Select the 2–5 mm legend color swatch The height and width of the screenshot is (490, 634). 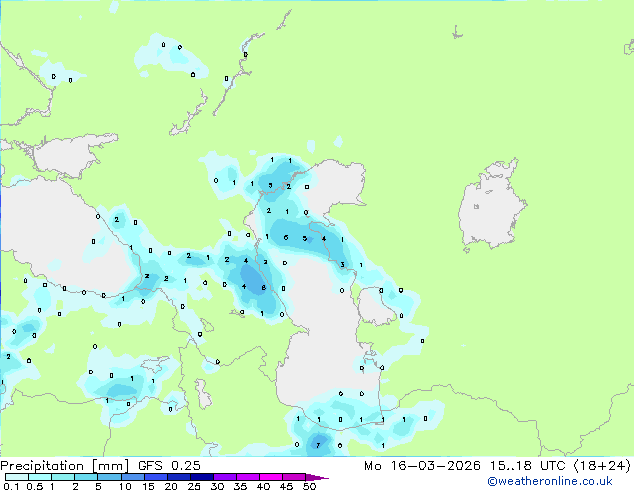pyautogui.click(x=86, y=477)
